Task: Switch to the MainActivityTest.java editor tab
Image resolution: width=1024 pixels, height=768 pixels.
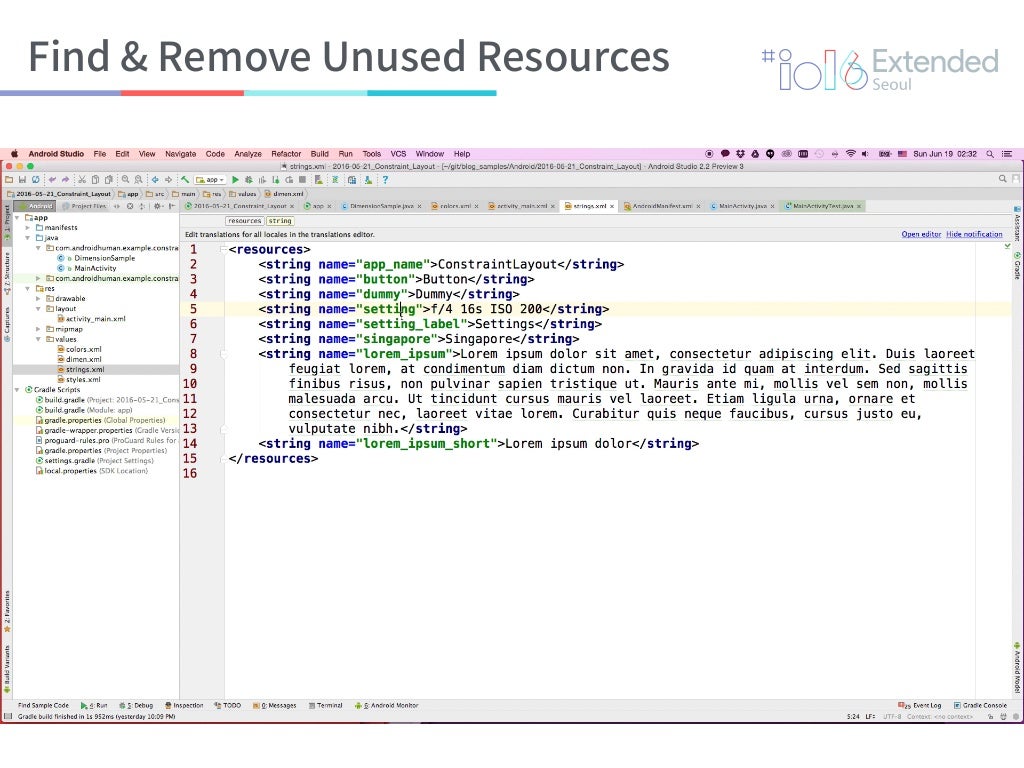Action: click(x=823, y=206)
